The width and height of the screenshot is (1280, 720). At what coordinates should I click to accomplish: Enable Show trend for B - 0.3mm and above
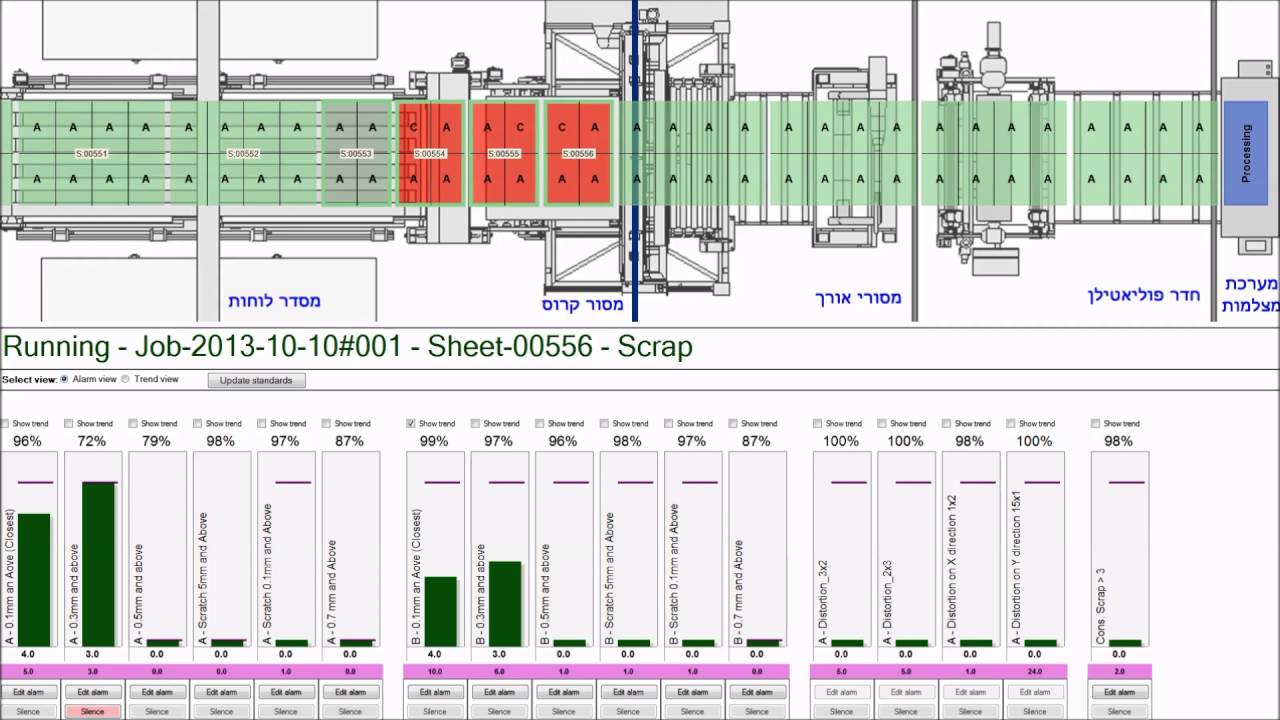[475, 423]
